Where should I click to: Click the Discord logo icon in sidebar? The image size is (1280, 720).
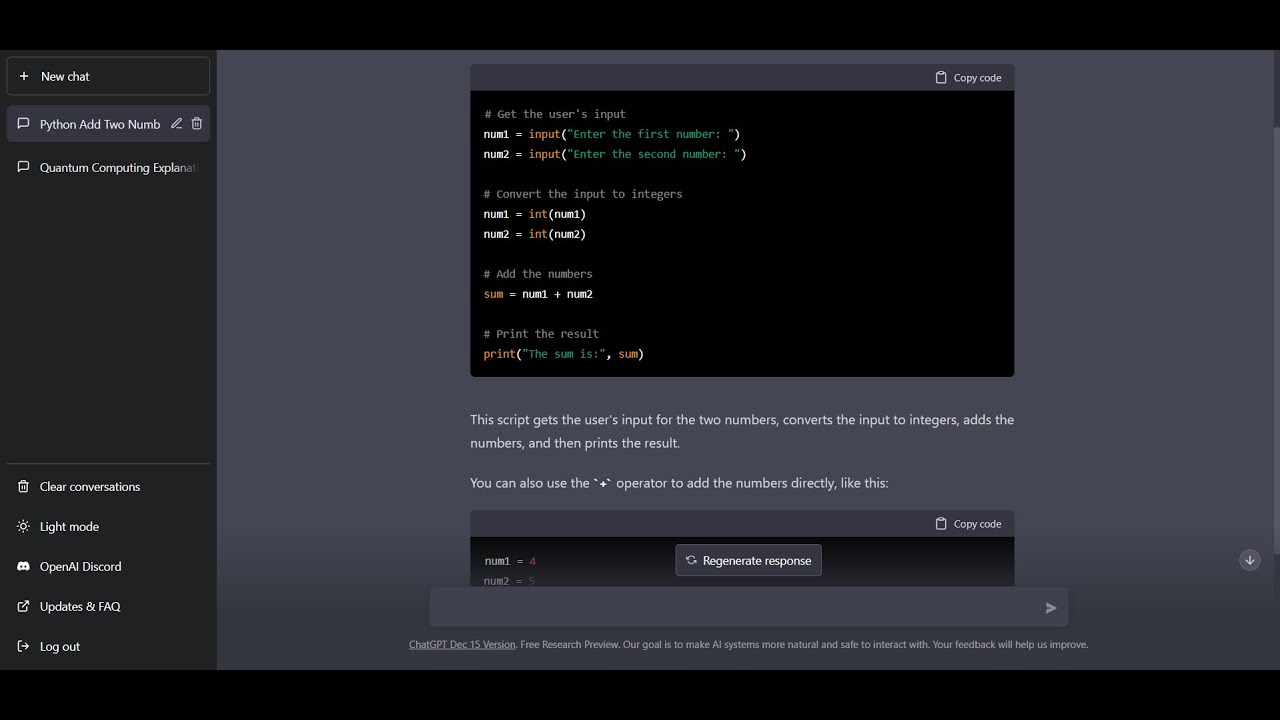(x=24, y=566)
